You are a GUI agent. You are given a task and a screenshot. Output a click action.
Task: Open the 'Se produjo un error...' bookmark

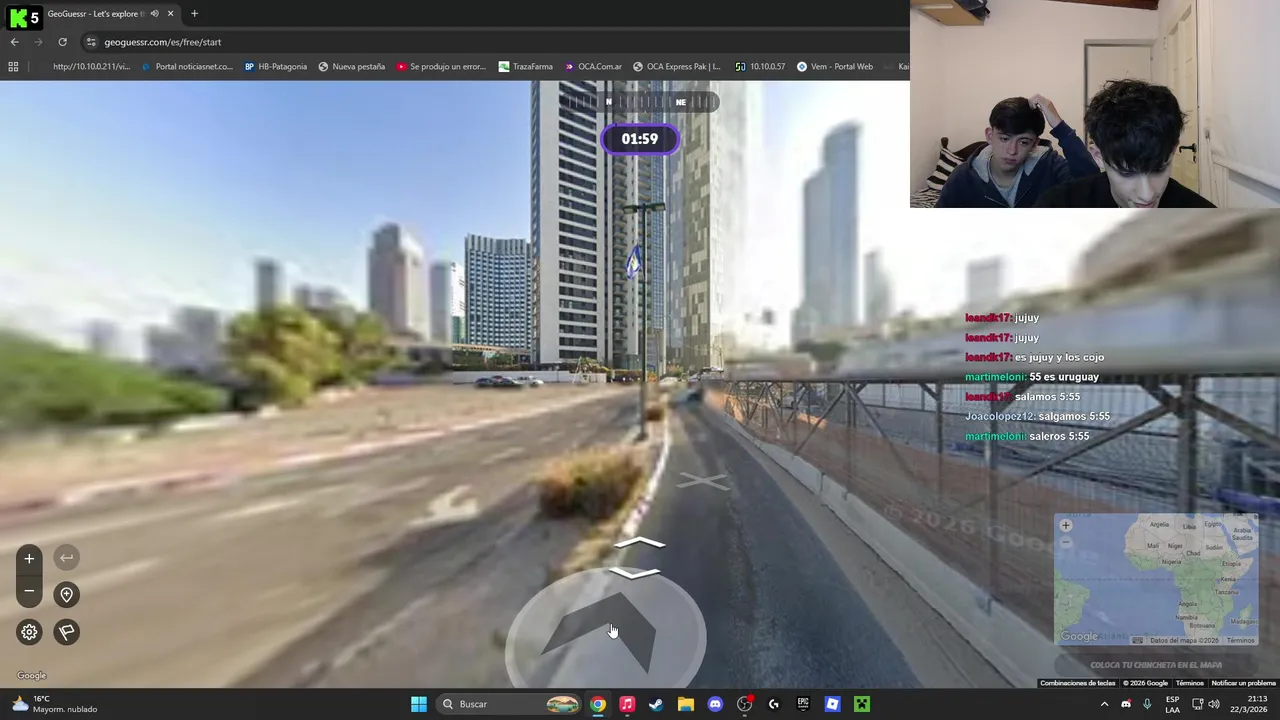click(x=440, y=66)
